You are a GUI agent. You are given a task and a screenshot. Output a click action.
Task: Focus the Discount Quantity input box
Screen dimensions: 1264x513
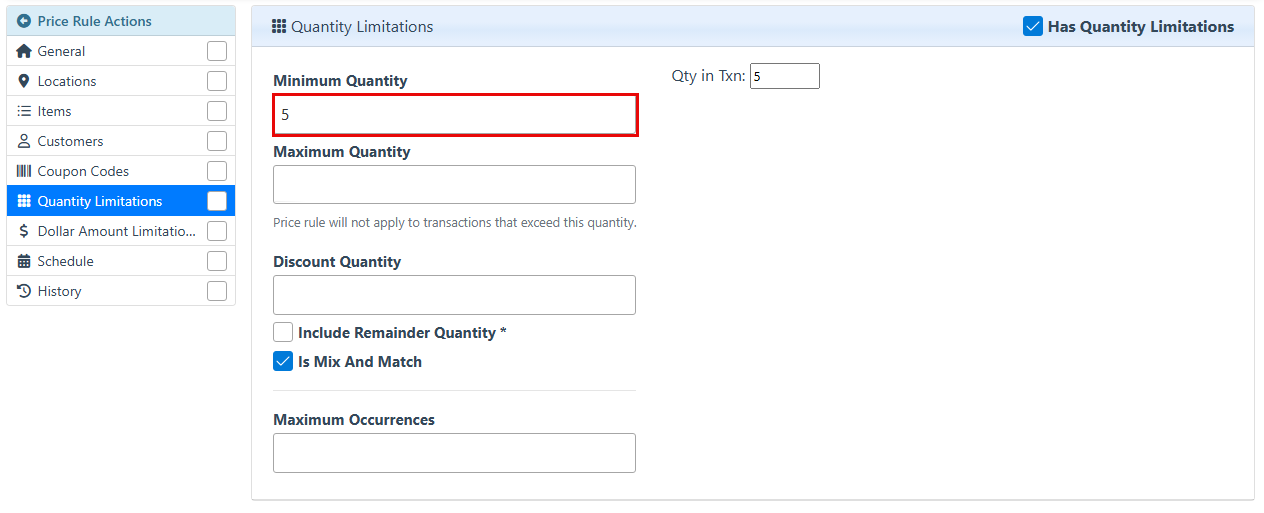(x=454, y=295)
